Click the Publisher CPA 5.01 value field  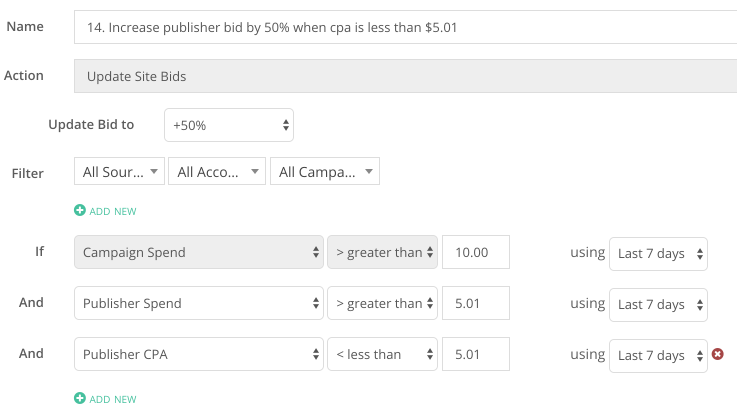tap(476, 354)
